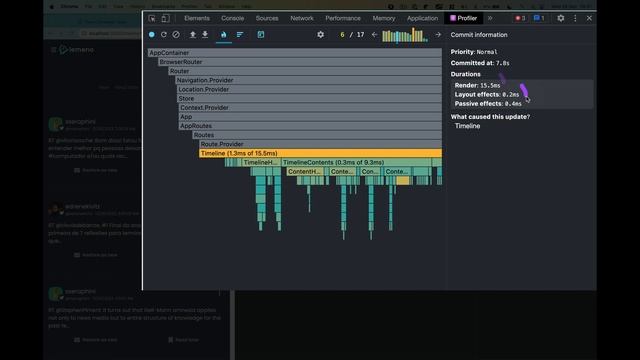
Task: Save the profile to file
Action: click(205, 35)
